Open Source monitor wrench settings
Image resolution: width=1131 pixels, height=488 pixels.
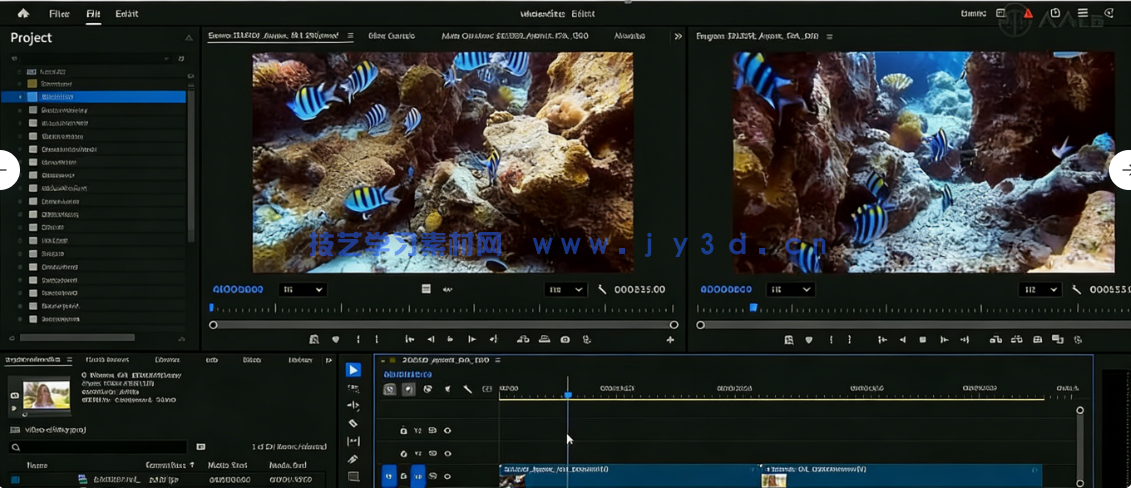click(603, 290)
